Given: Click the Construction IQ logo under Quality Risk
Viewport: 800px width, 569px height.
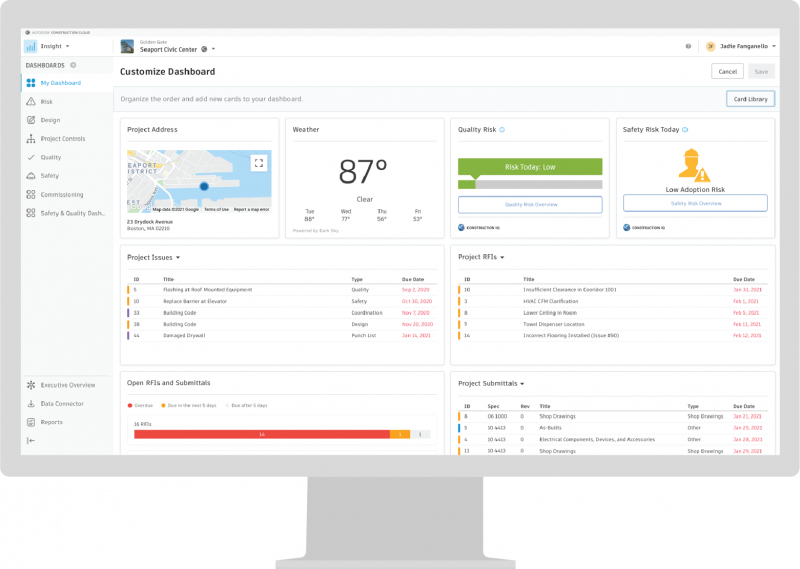Looking at the screenshot, I should point(479,228).
